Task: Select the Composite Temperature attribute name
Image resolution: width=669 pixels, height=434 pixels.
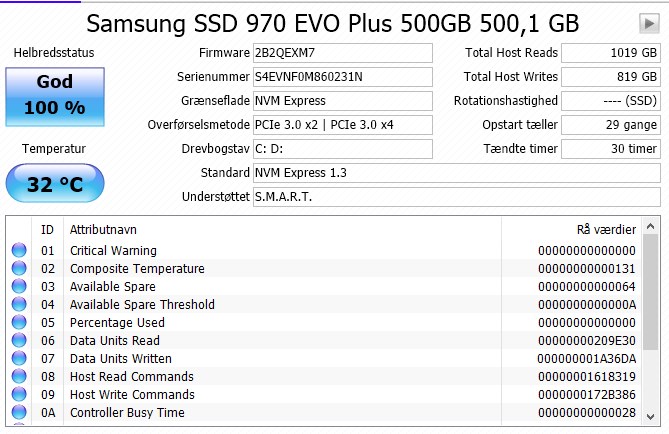Action: coord(137,268)
